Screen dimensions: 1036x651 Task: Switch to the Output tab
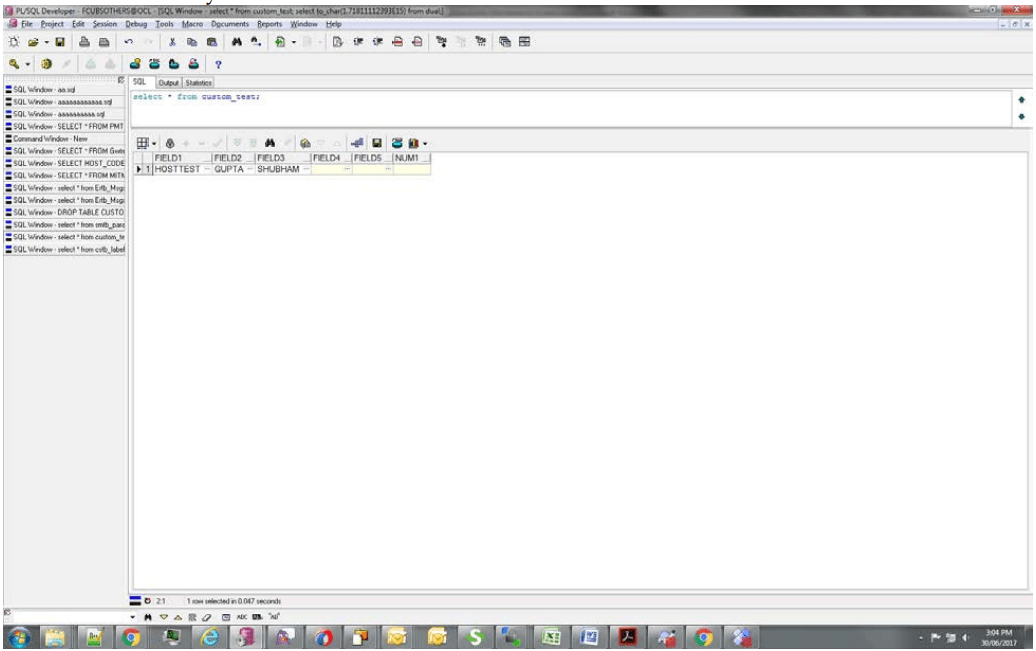tap(168, 83)
